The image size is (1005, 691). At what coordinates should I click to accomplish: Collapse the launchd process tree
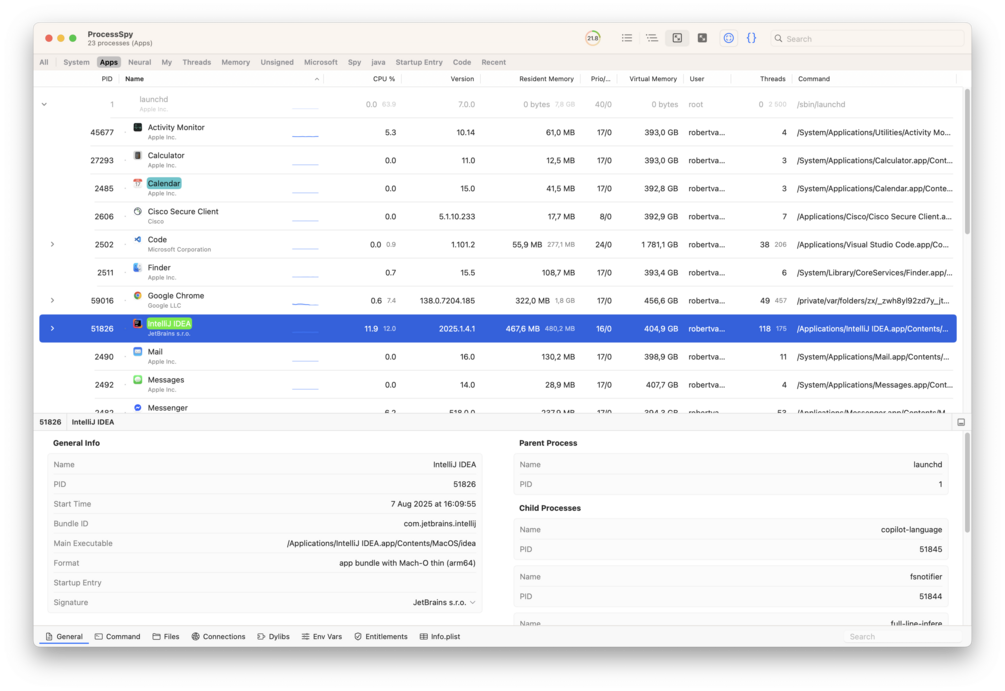coord(44,104)
